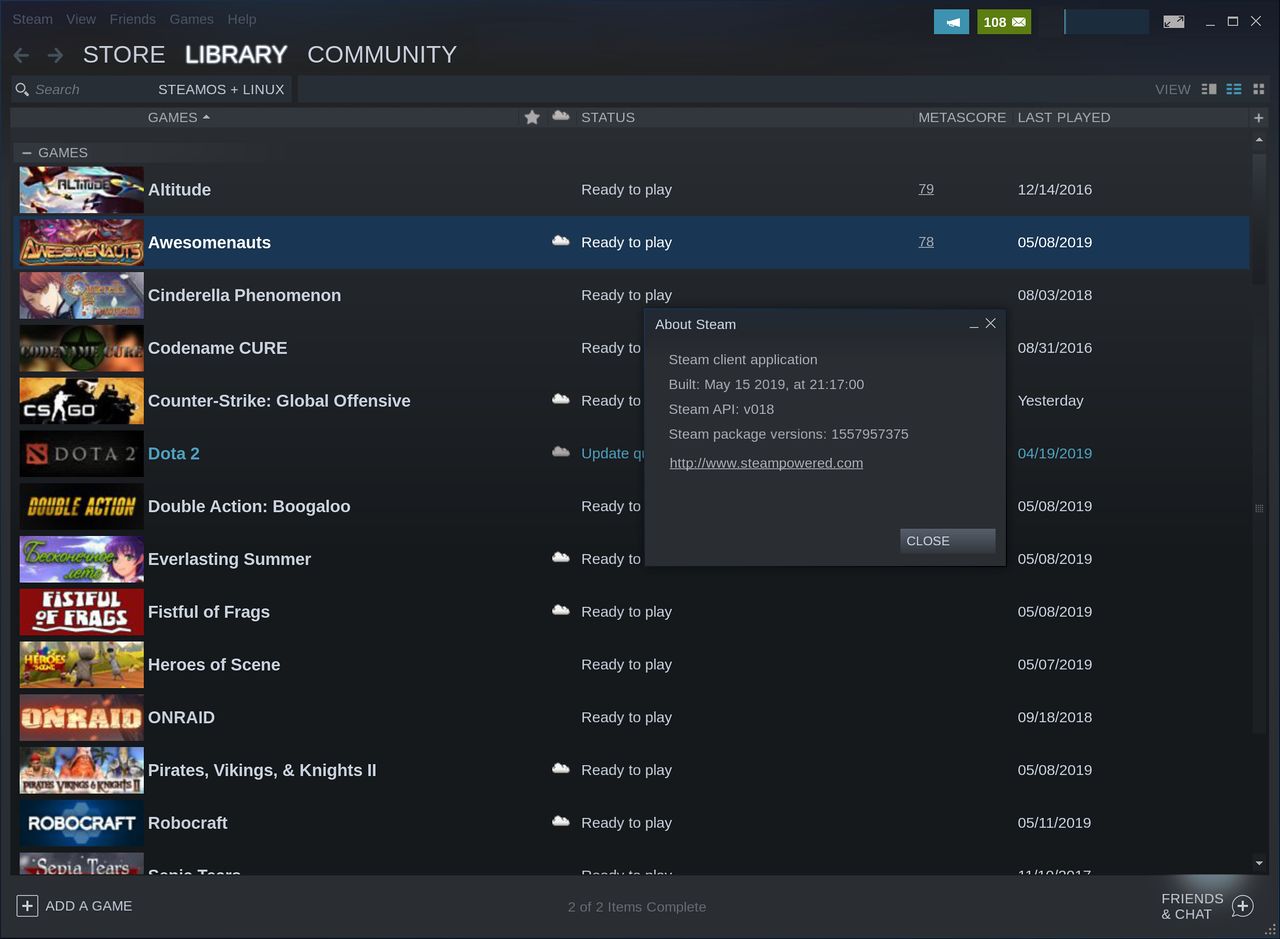Click the 2 of 2 Items Complete status
This screenshot has width=1280, height=939.
pyautogui.click(x=637, y=907)
